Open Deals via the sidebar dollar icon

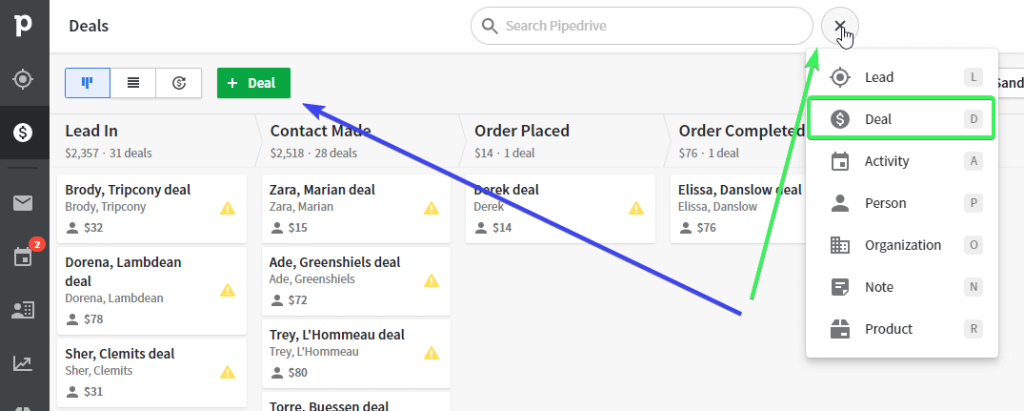coord(23,131)
